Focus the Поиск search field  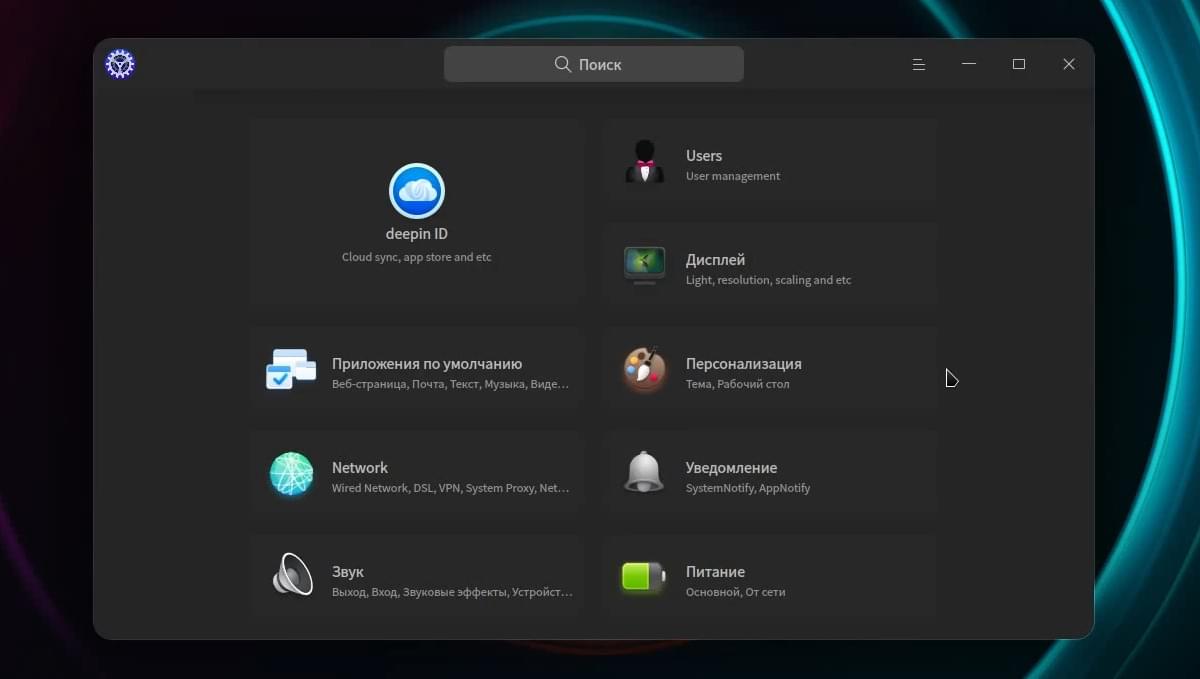pyautogui.click(x=594, y=64)
